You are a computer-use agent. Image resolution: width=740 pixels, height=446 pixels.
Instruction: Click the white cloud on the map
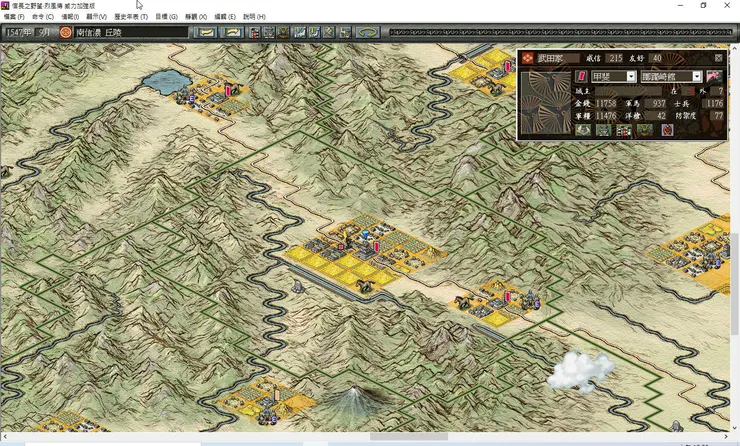[x=580, y=371]
